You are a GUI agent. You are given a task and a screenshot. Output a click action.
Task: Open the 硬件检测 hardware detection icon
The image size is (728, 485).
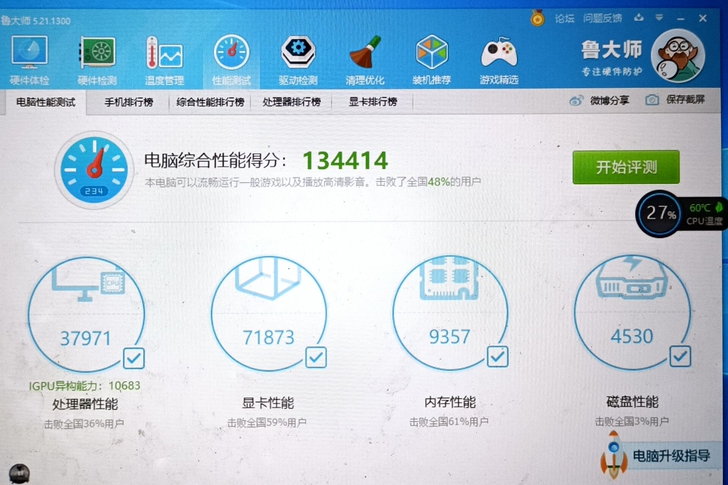pyautogui.click(x=97, y=61)
